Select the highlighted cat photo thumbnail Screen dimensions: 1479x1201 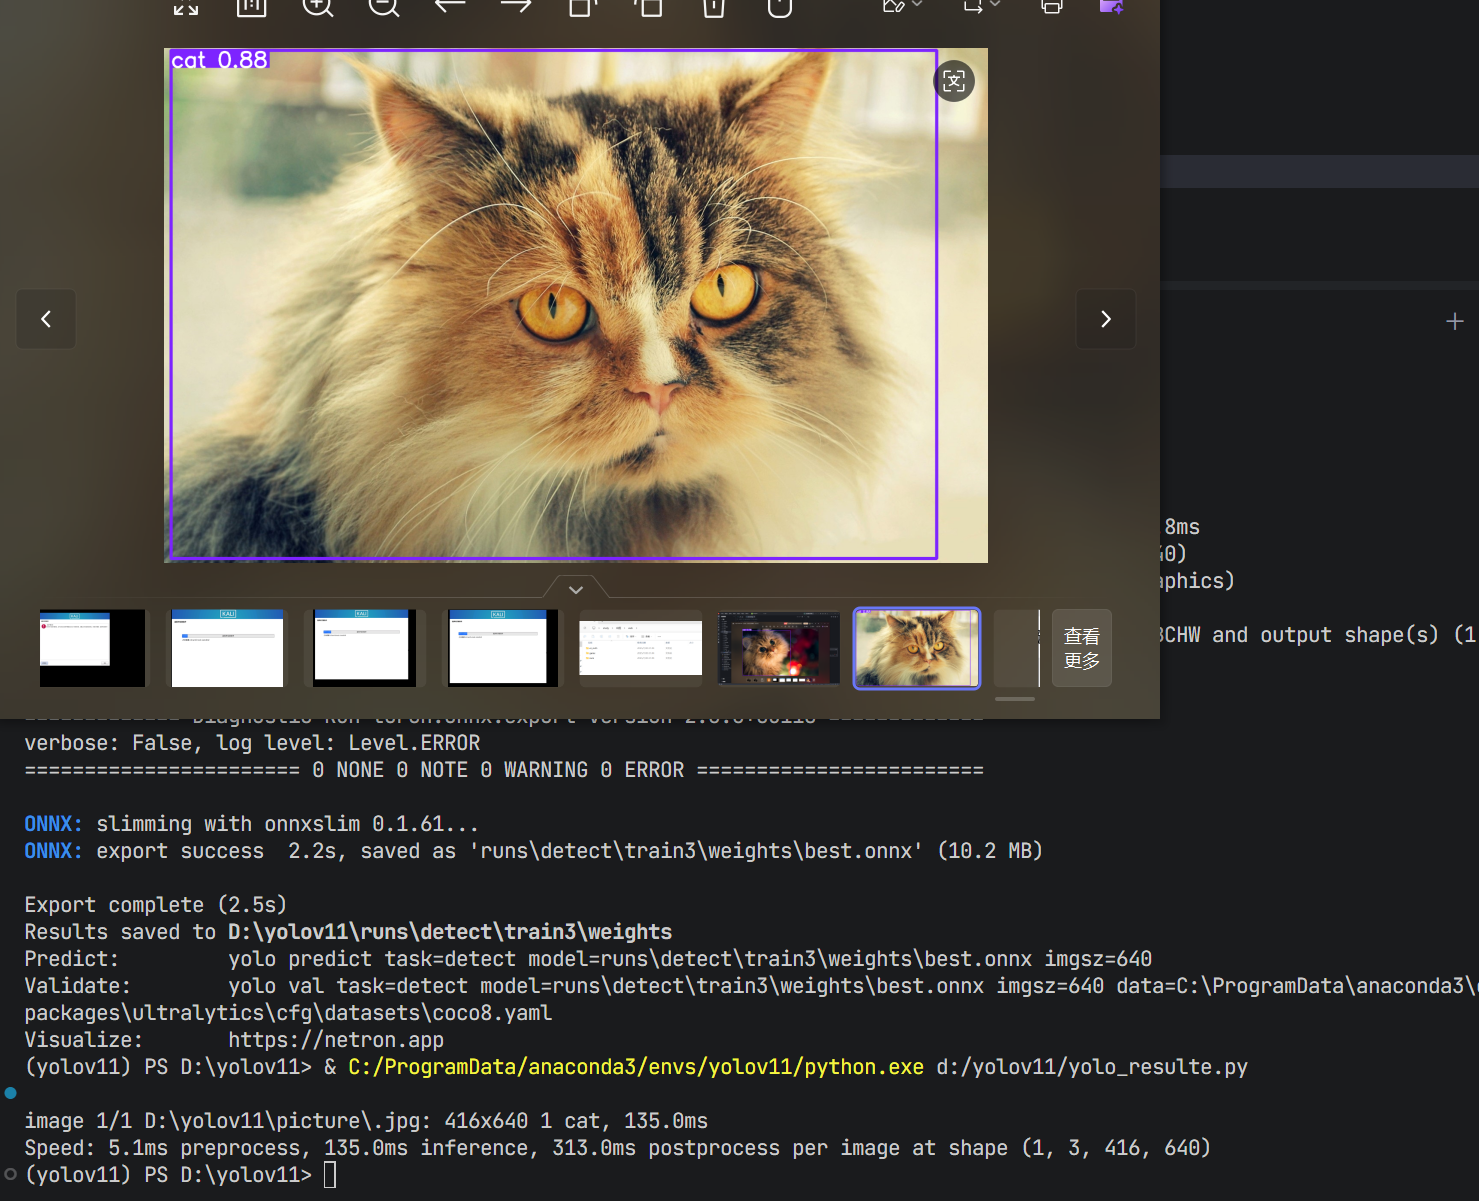917,648
